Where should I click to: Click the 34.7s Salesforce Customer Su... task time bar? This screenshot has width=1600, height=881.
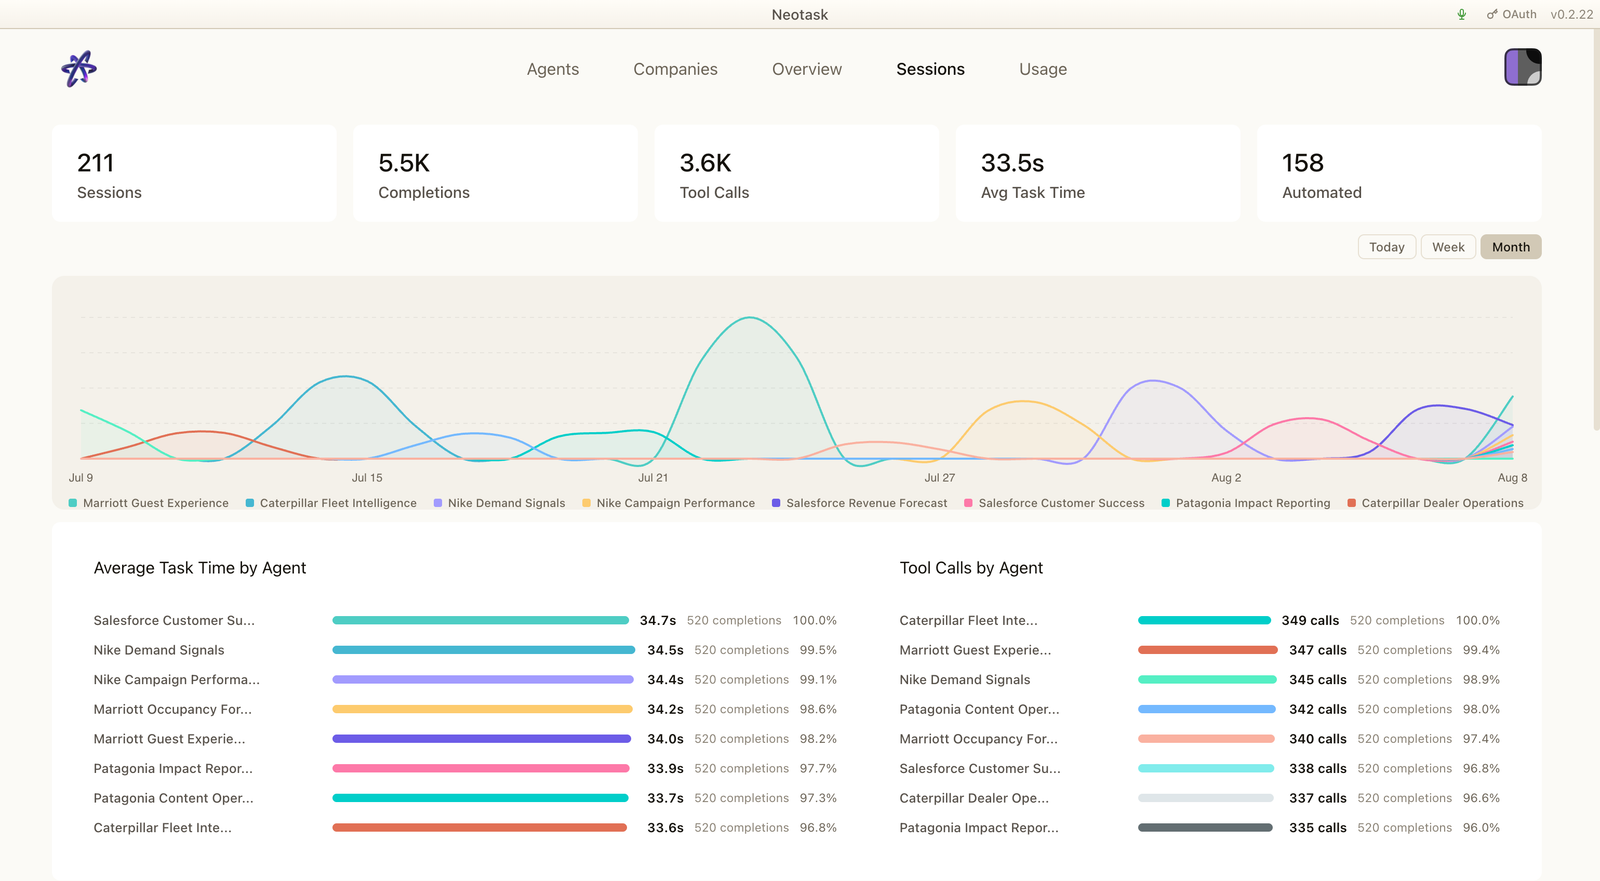coord(480,620)
